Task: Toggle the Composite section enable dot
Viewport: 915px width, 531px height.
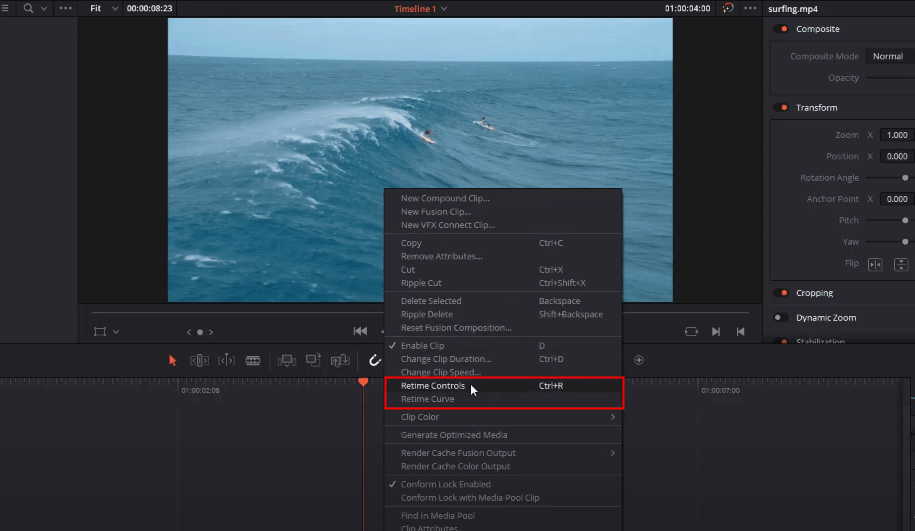Action: [x=781, y=29]
